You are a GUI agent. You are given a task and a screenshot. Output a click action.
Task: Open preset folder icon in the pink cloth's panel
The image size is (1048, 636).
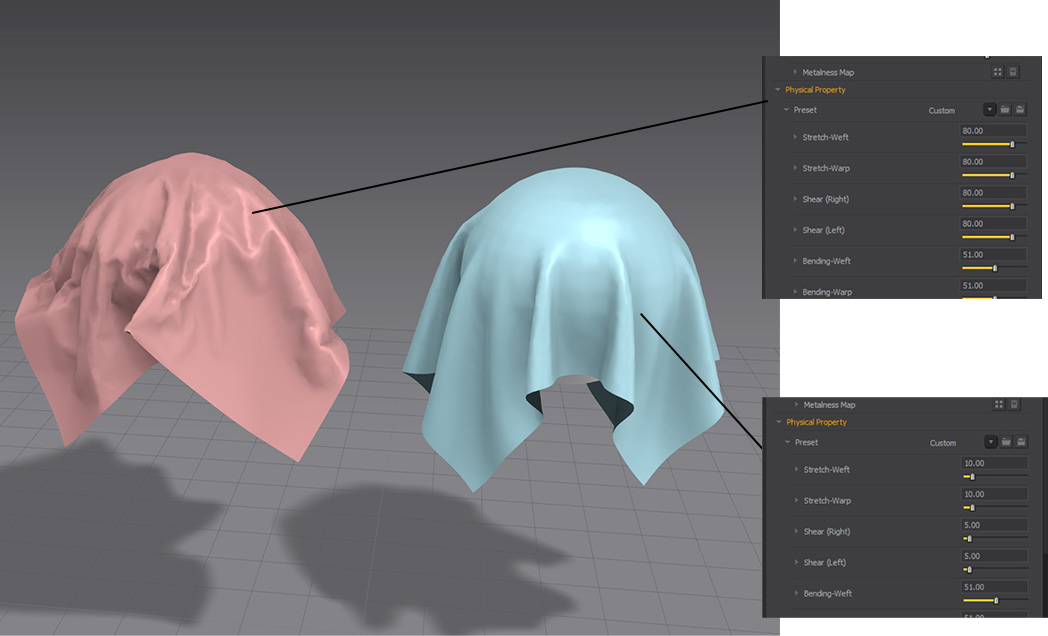point(1005,110)
